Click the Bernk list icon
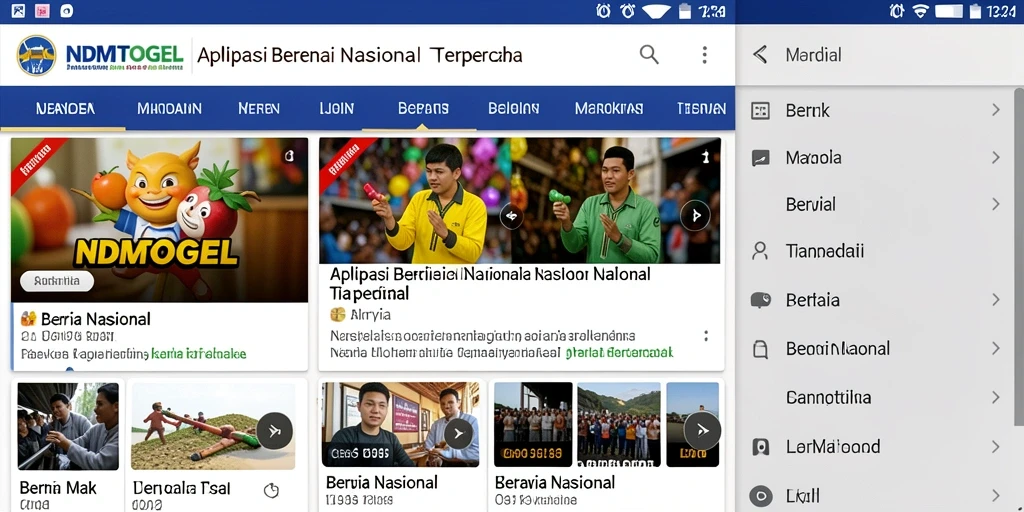Viewport: 1024px width, 512px height. coord(760,110)
